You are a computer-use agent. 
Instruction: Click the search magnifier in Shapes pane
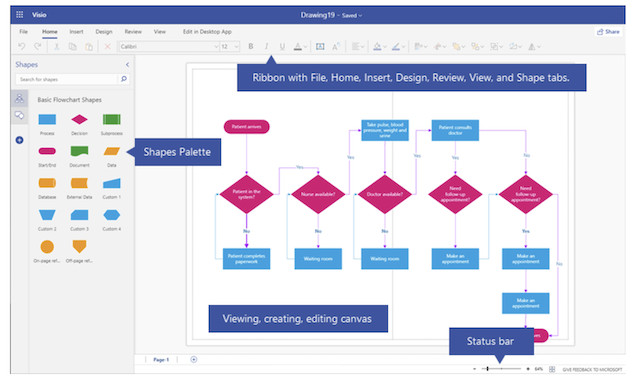124,79
